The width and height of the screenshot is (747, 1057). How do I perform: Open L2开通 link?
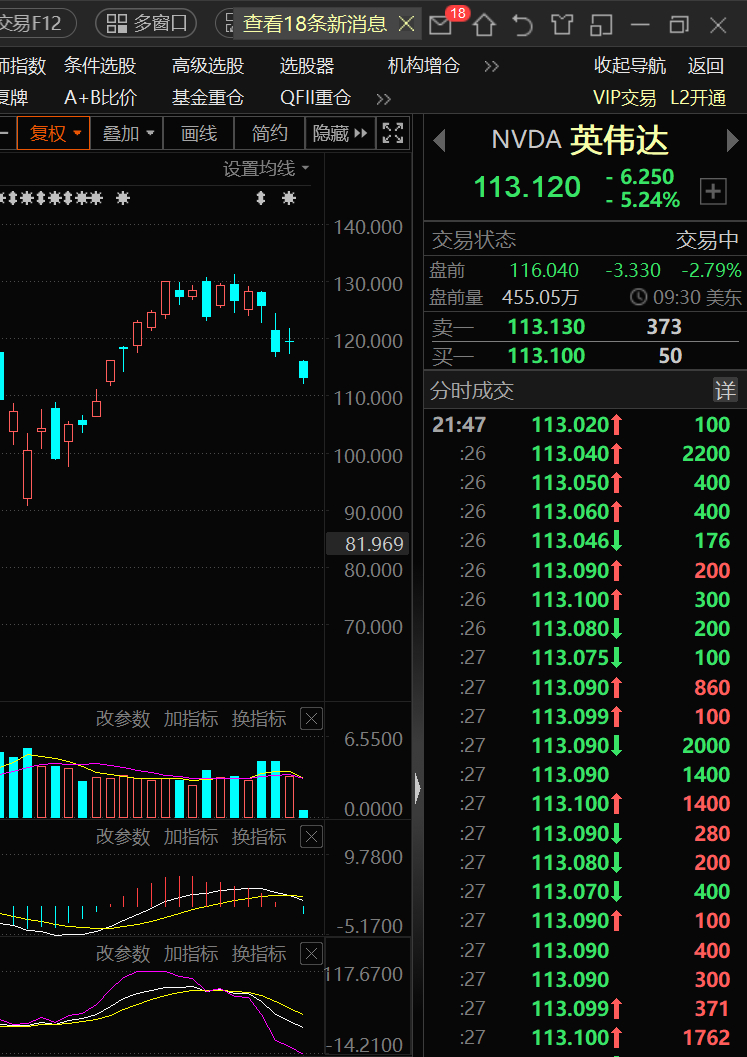[698, 98]
